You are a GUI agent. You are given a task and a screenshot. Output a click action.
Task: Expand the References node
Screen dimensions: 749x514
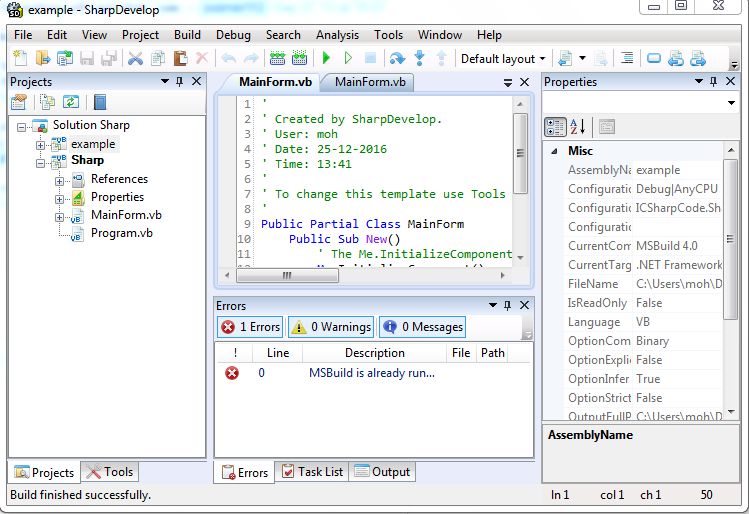point(59,181)
